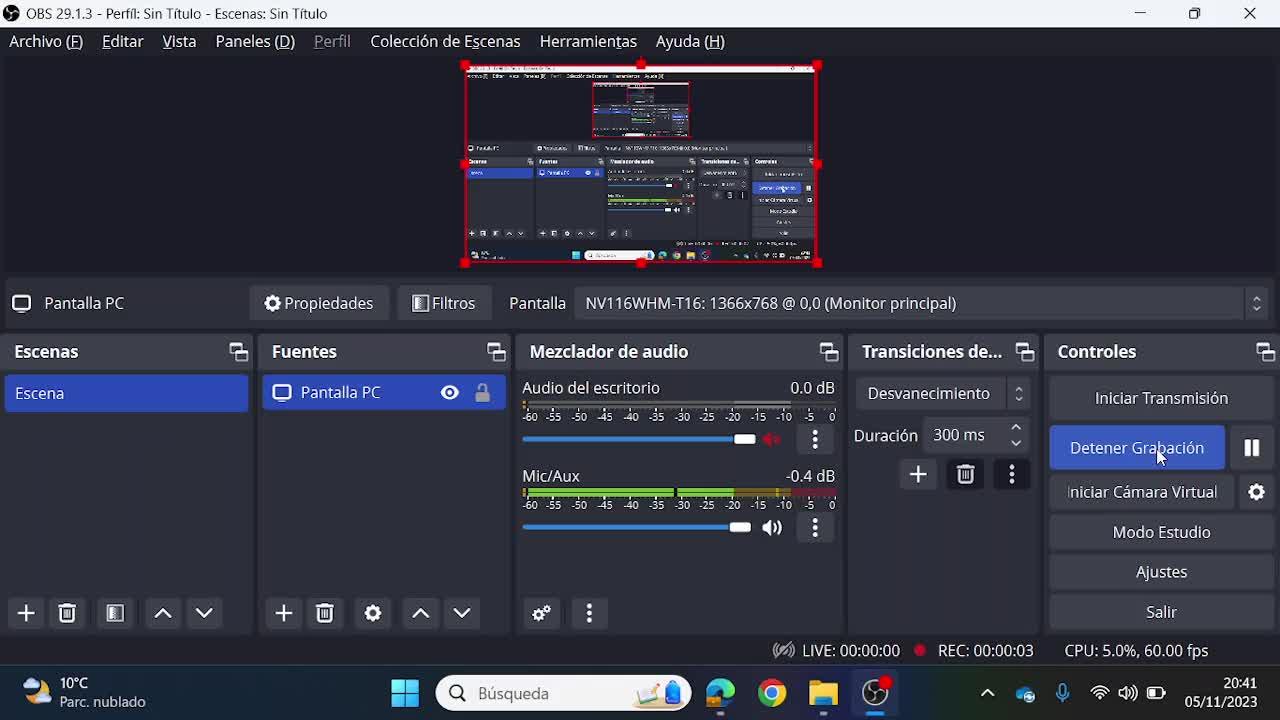The height and width of the screenshot is (720, 1280).
Task: Pause the recording
Action: (1251, 448)
